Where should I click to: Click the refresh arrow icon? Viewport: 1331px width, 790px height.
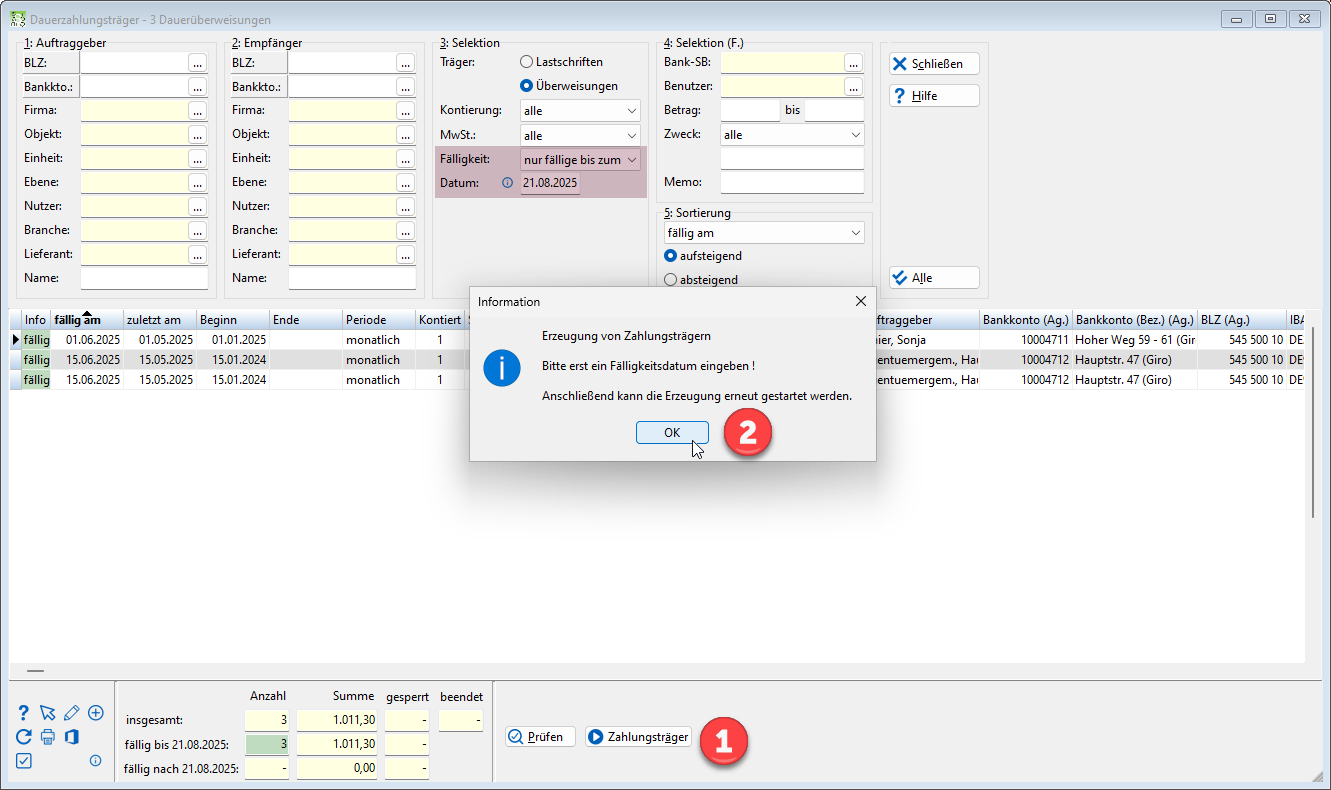(x=24, y=737)
